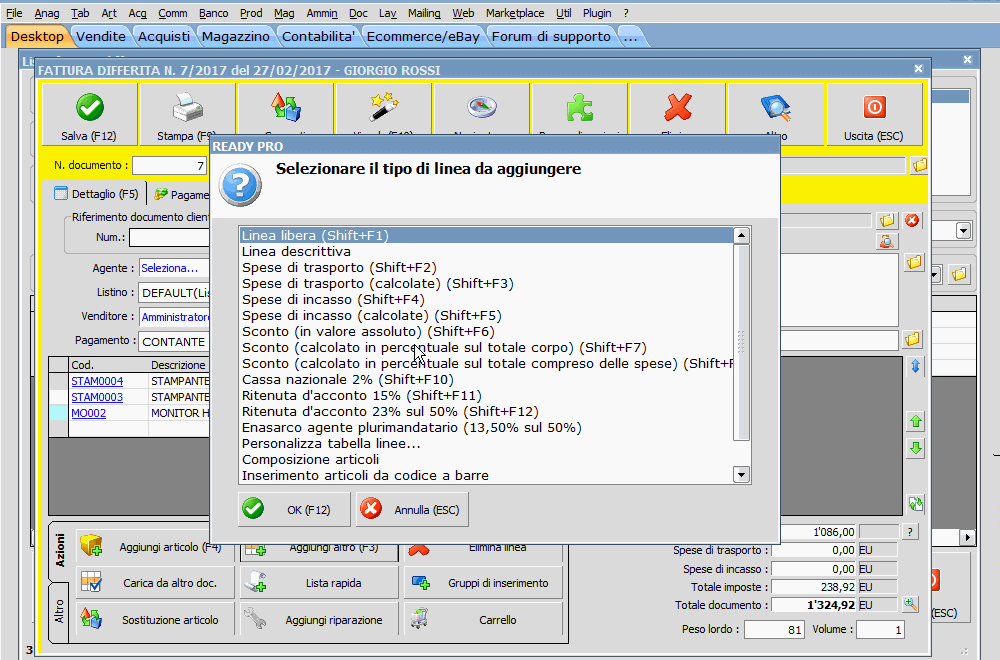The image size is (1000, 660).
Task: Click the Seleziona... agent link
Action: click(x=170, y=268)
